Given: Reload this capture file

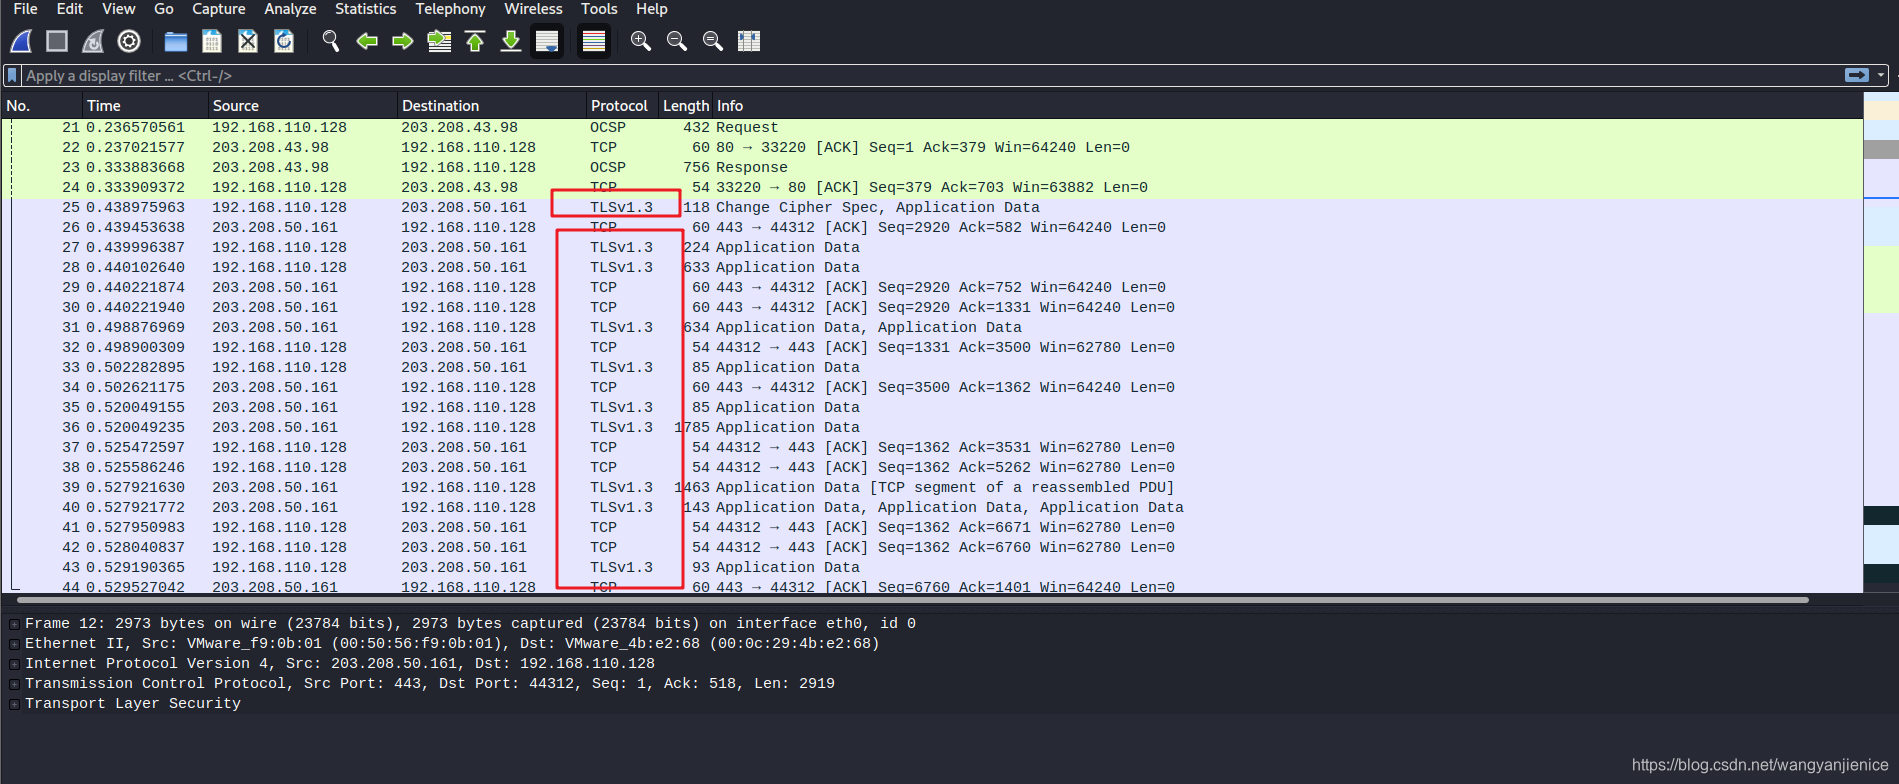Looking at the screenshot, I should click(x=284, y=41).
